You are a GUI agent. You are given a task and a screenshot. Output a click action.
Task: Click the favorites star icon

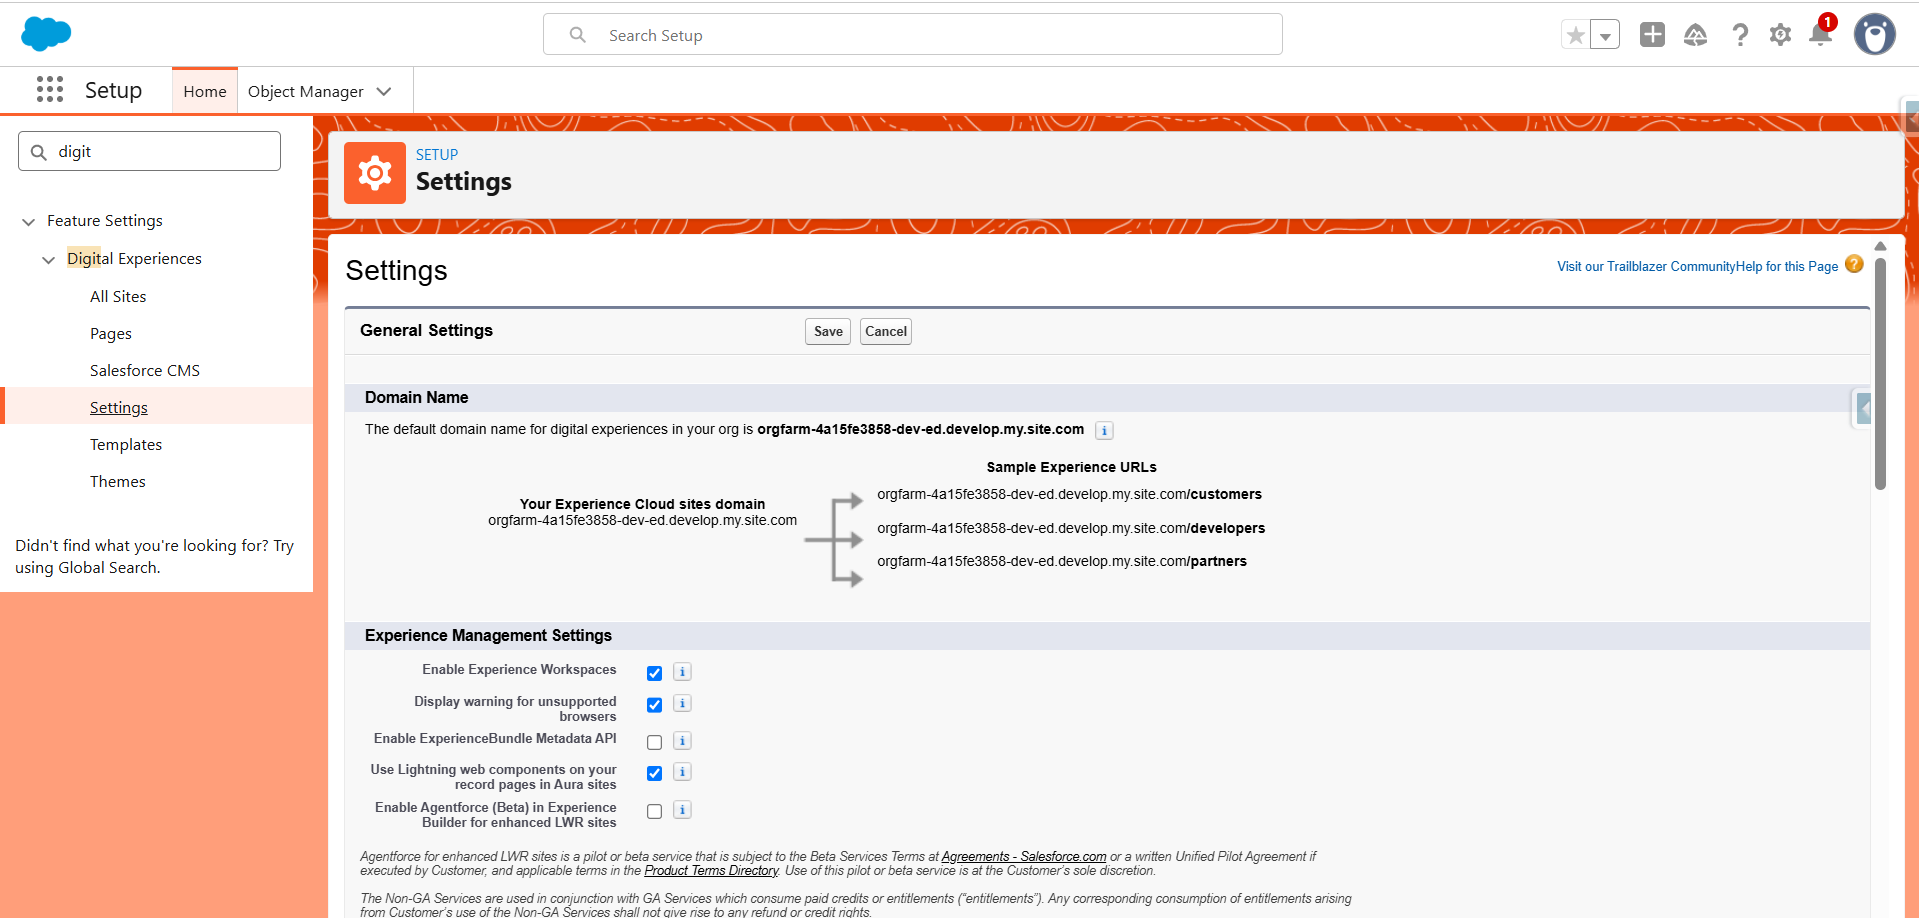point(1576,35)
